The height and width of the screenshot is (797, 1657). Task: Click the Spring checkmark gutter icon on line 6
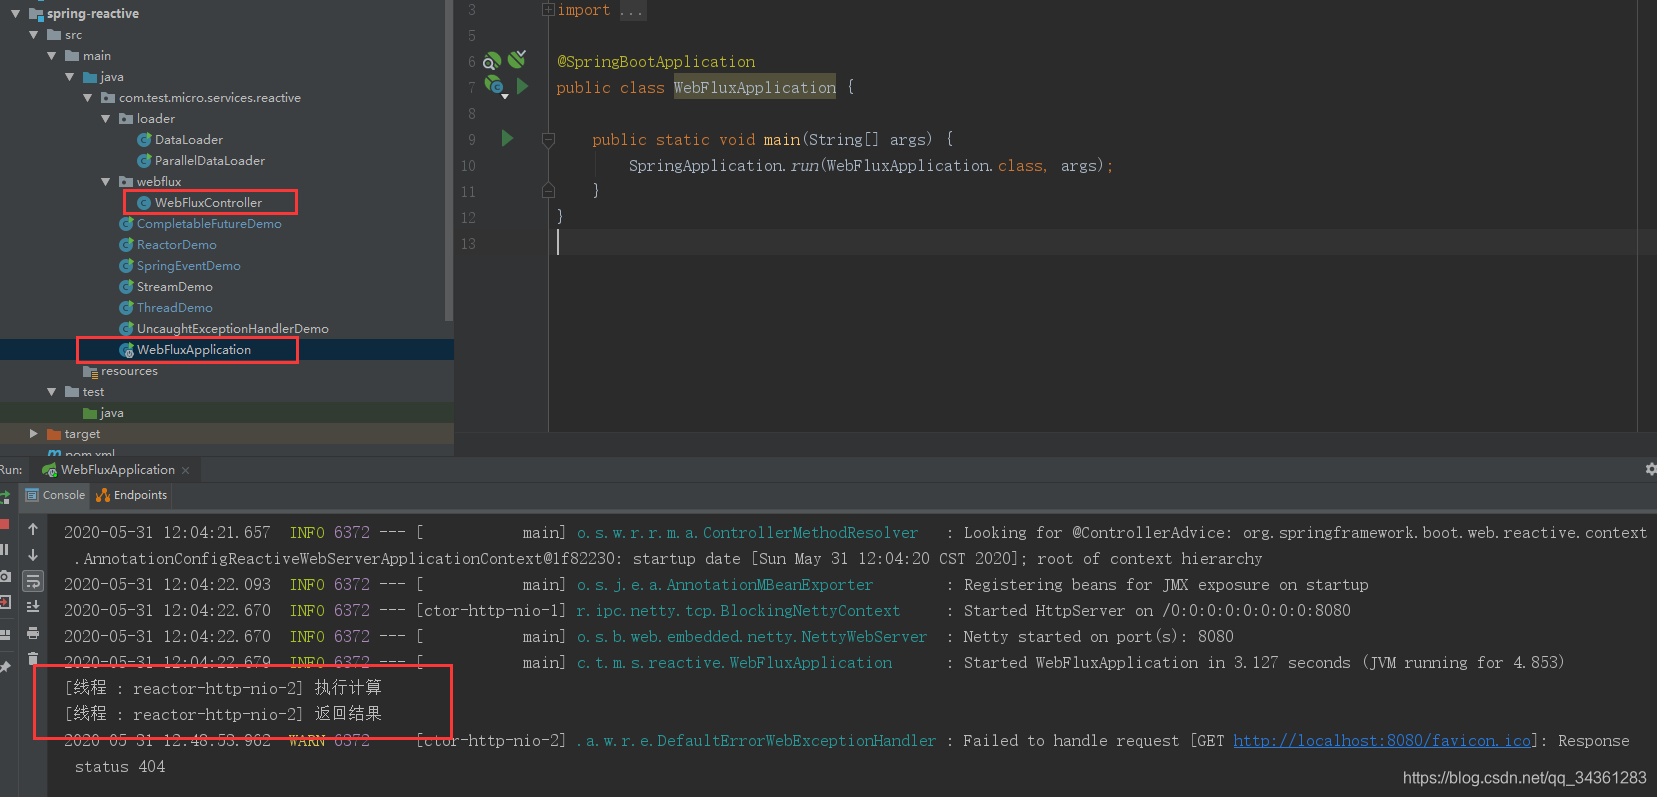(x=516, y=60)
